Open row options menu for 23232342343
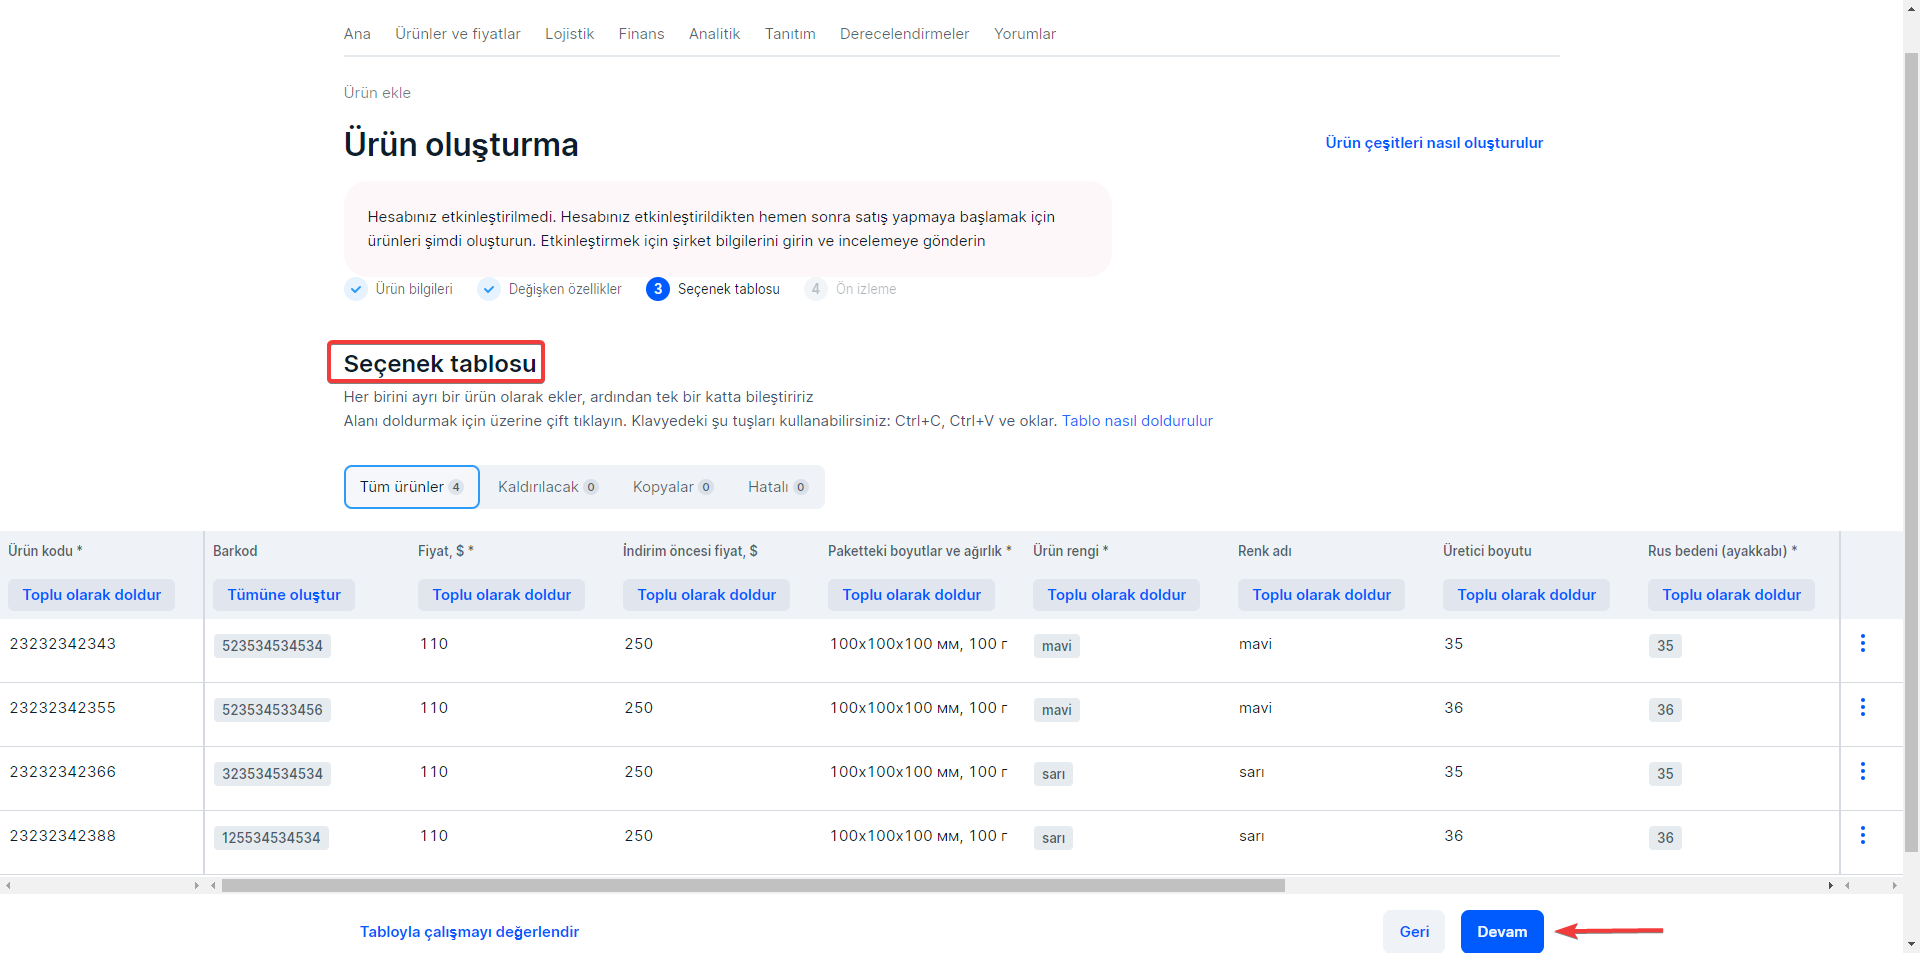The image size is (1920, 953). coord(1862,643)
